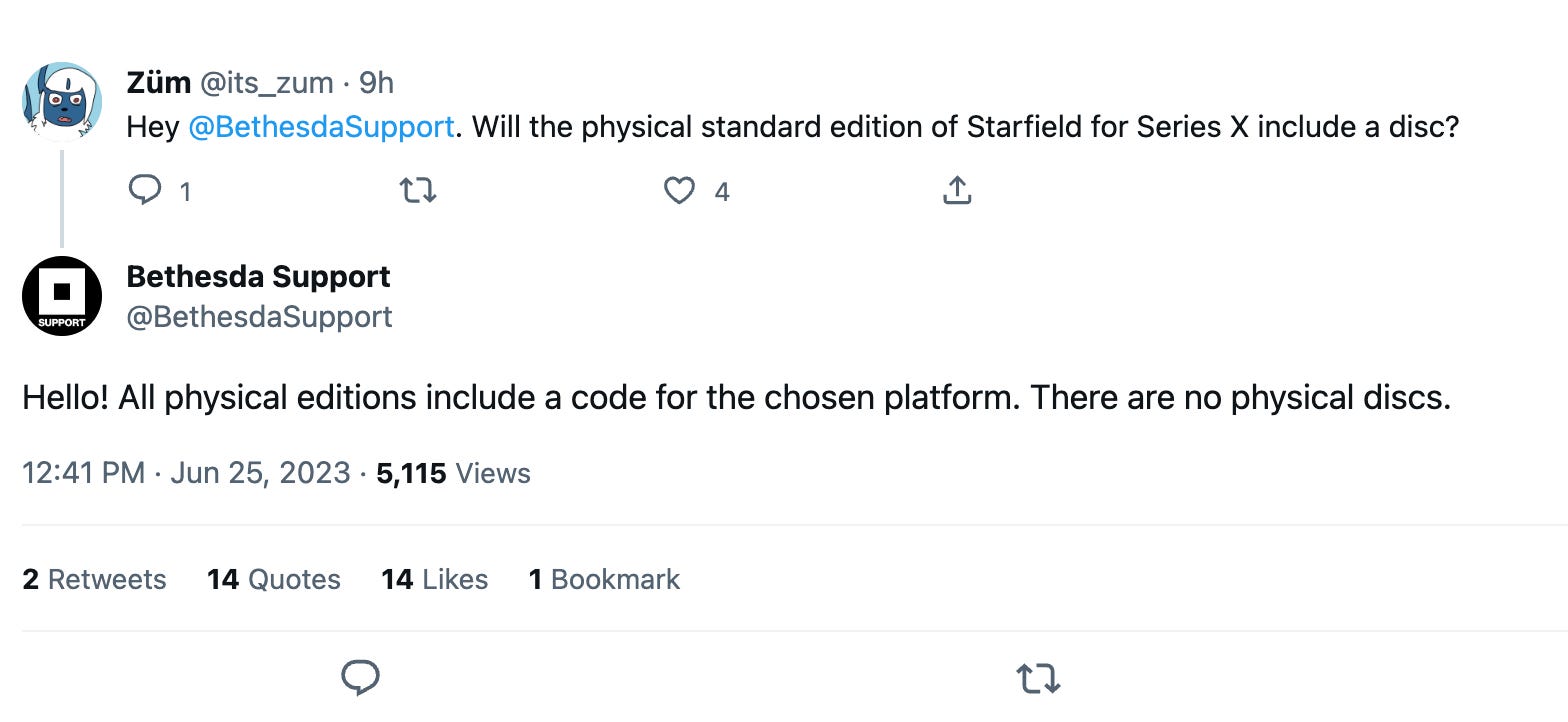Open the gray @BethesdaSupport handle below the name
This screenshot has width=1568, height=722.
coord(259,317)
